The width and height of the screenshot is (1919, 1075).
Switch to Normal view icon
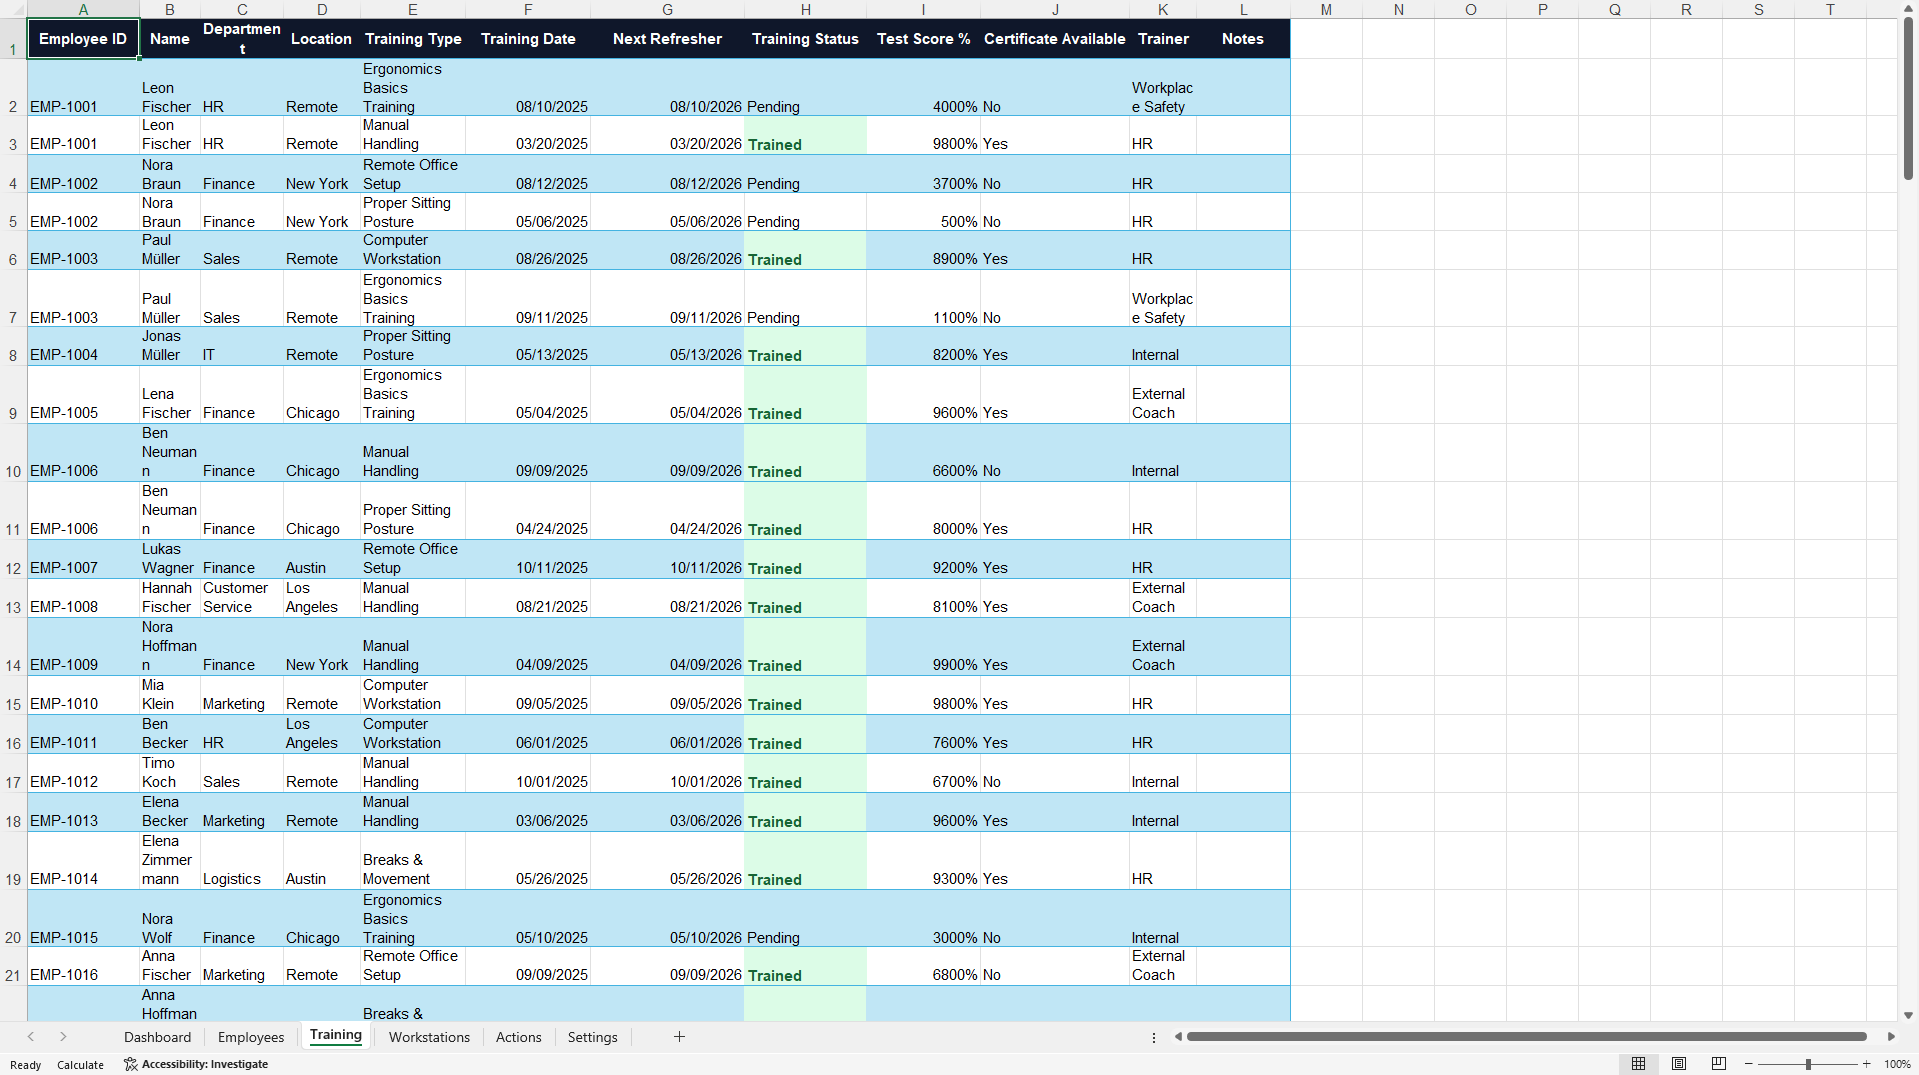pos(1638,1064)
